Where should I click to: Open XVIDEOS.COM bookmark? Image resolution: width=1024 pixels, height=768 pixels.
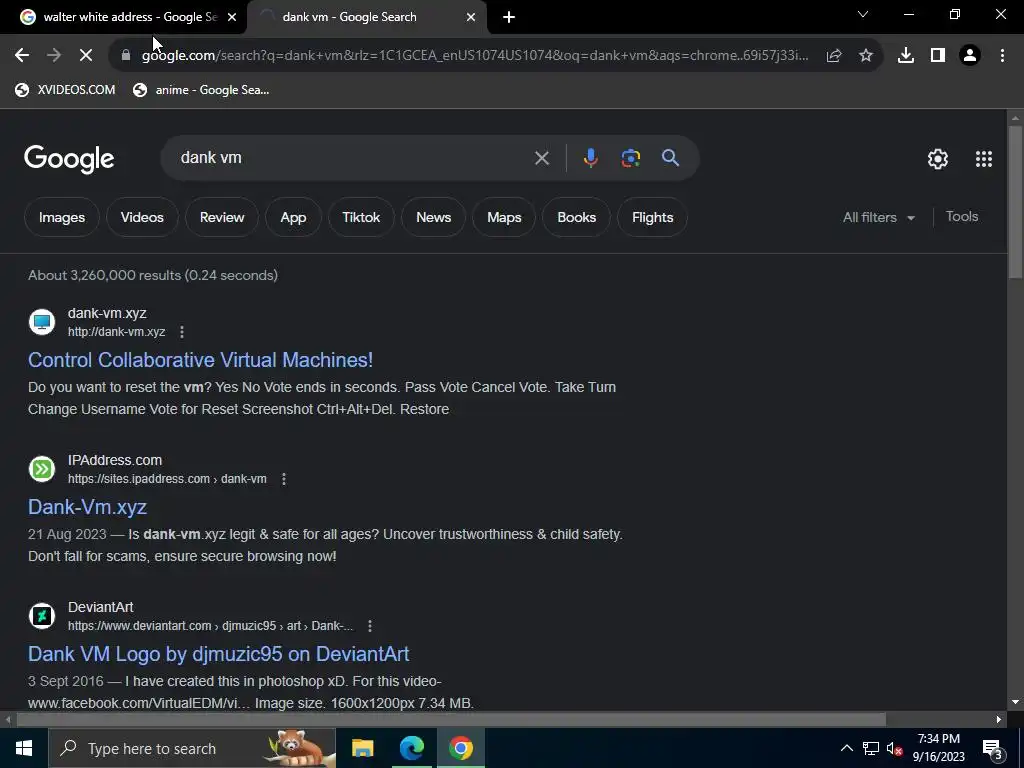tap(65, 90)
